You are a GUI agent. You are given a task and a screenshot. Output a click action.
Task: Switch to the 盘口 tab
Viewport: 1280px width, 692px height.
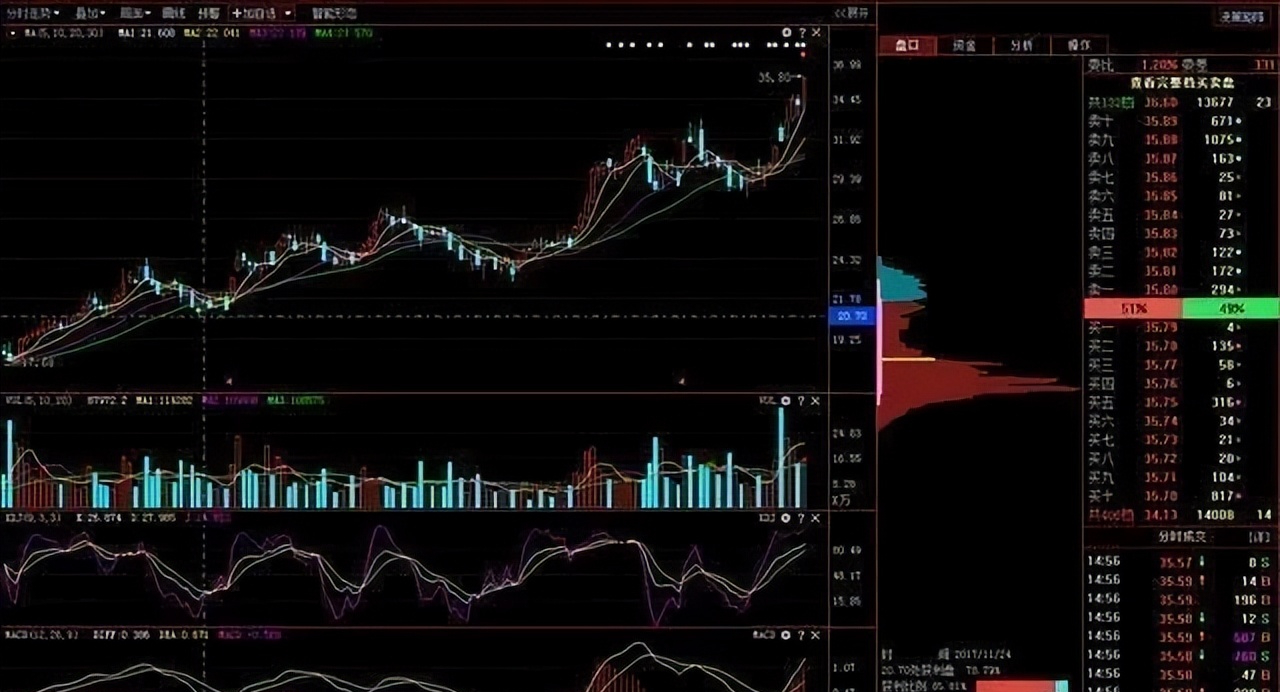pos(906,45)
